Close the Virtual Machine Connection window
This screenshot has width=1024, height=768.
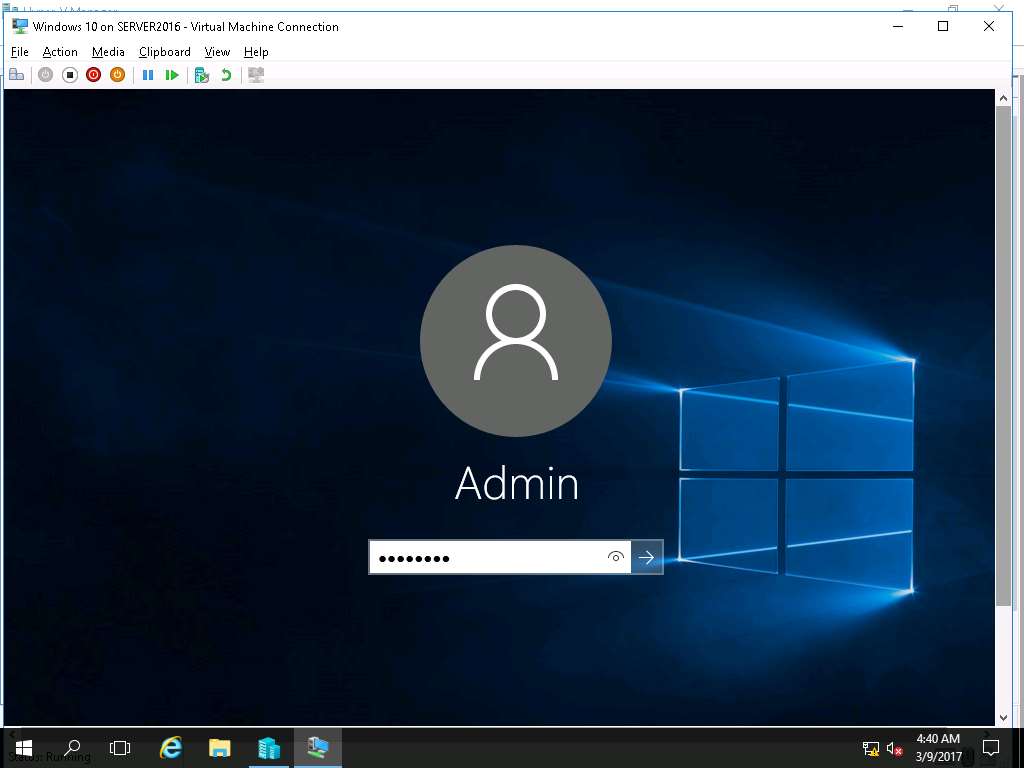click(989, 26)
